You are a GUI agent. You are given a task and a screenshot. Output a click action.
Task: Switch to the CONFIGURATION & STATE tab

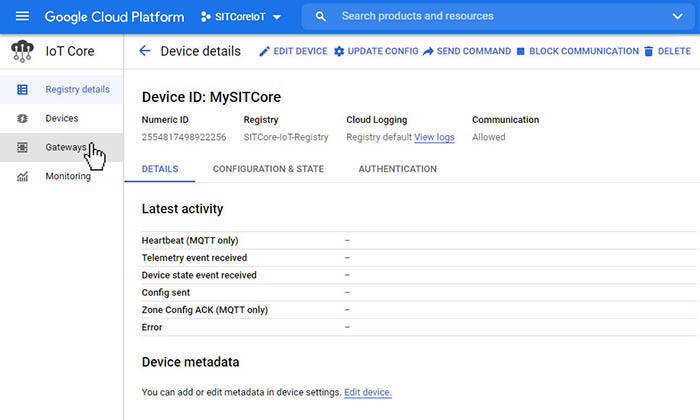click(x=268, y=169)
